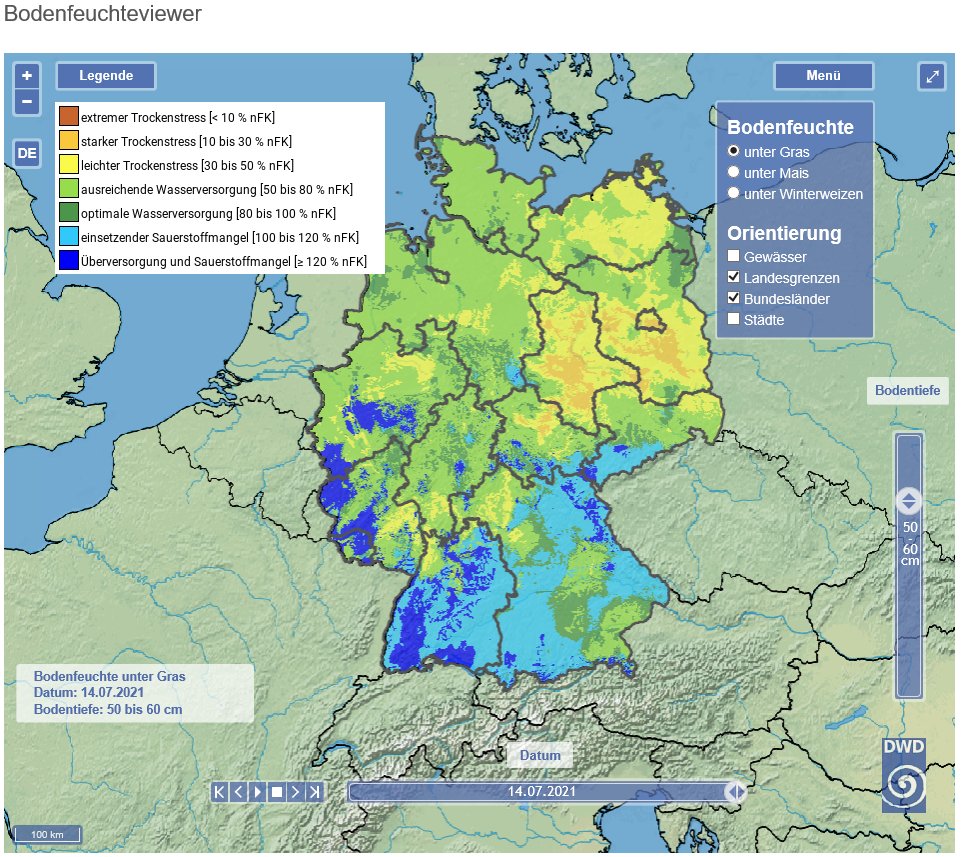Stop the animation playback

tap(277, 790)
